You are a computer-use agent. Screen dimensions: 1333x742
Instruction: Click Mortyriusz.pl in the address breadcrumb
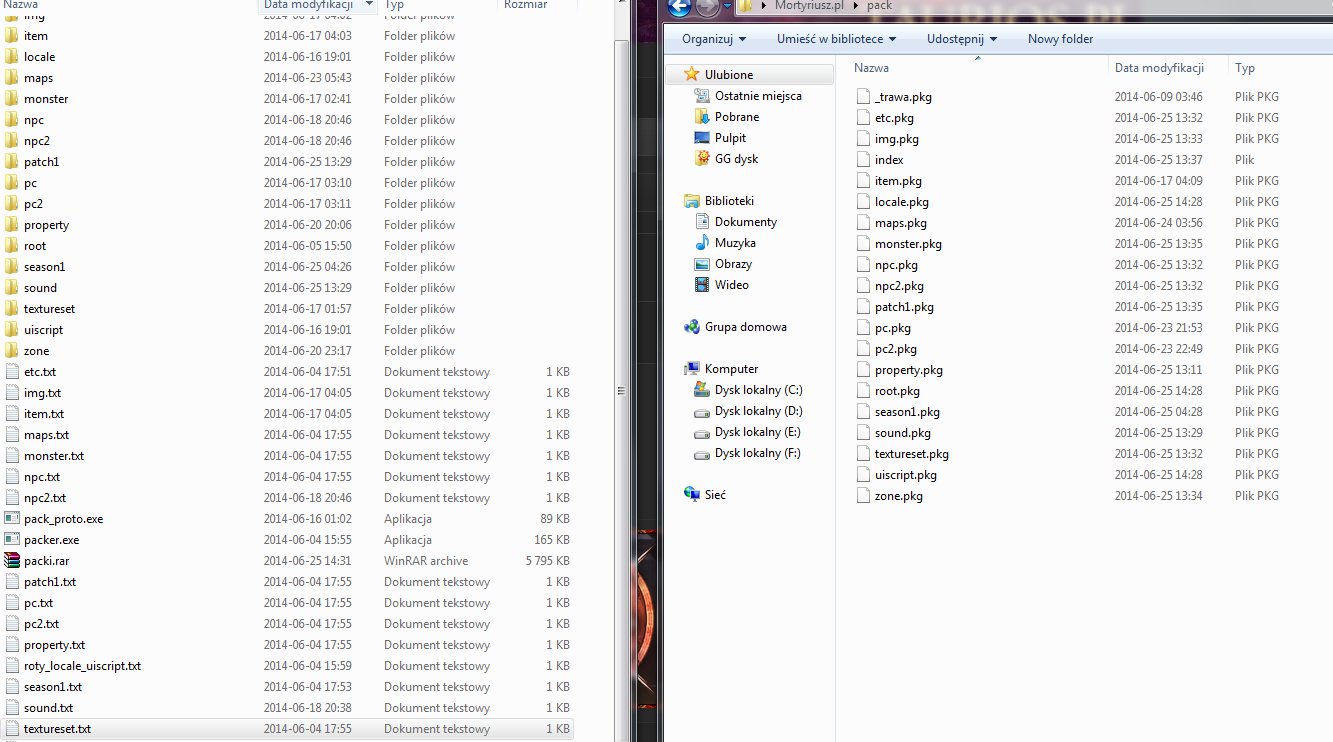(x=809, y=6)
